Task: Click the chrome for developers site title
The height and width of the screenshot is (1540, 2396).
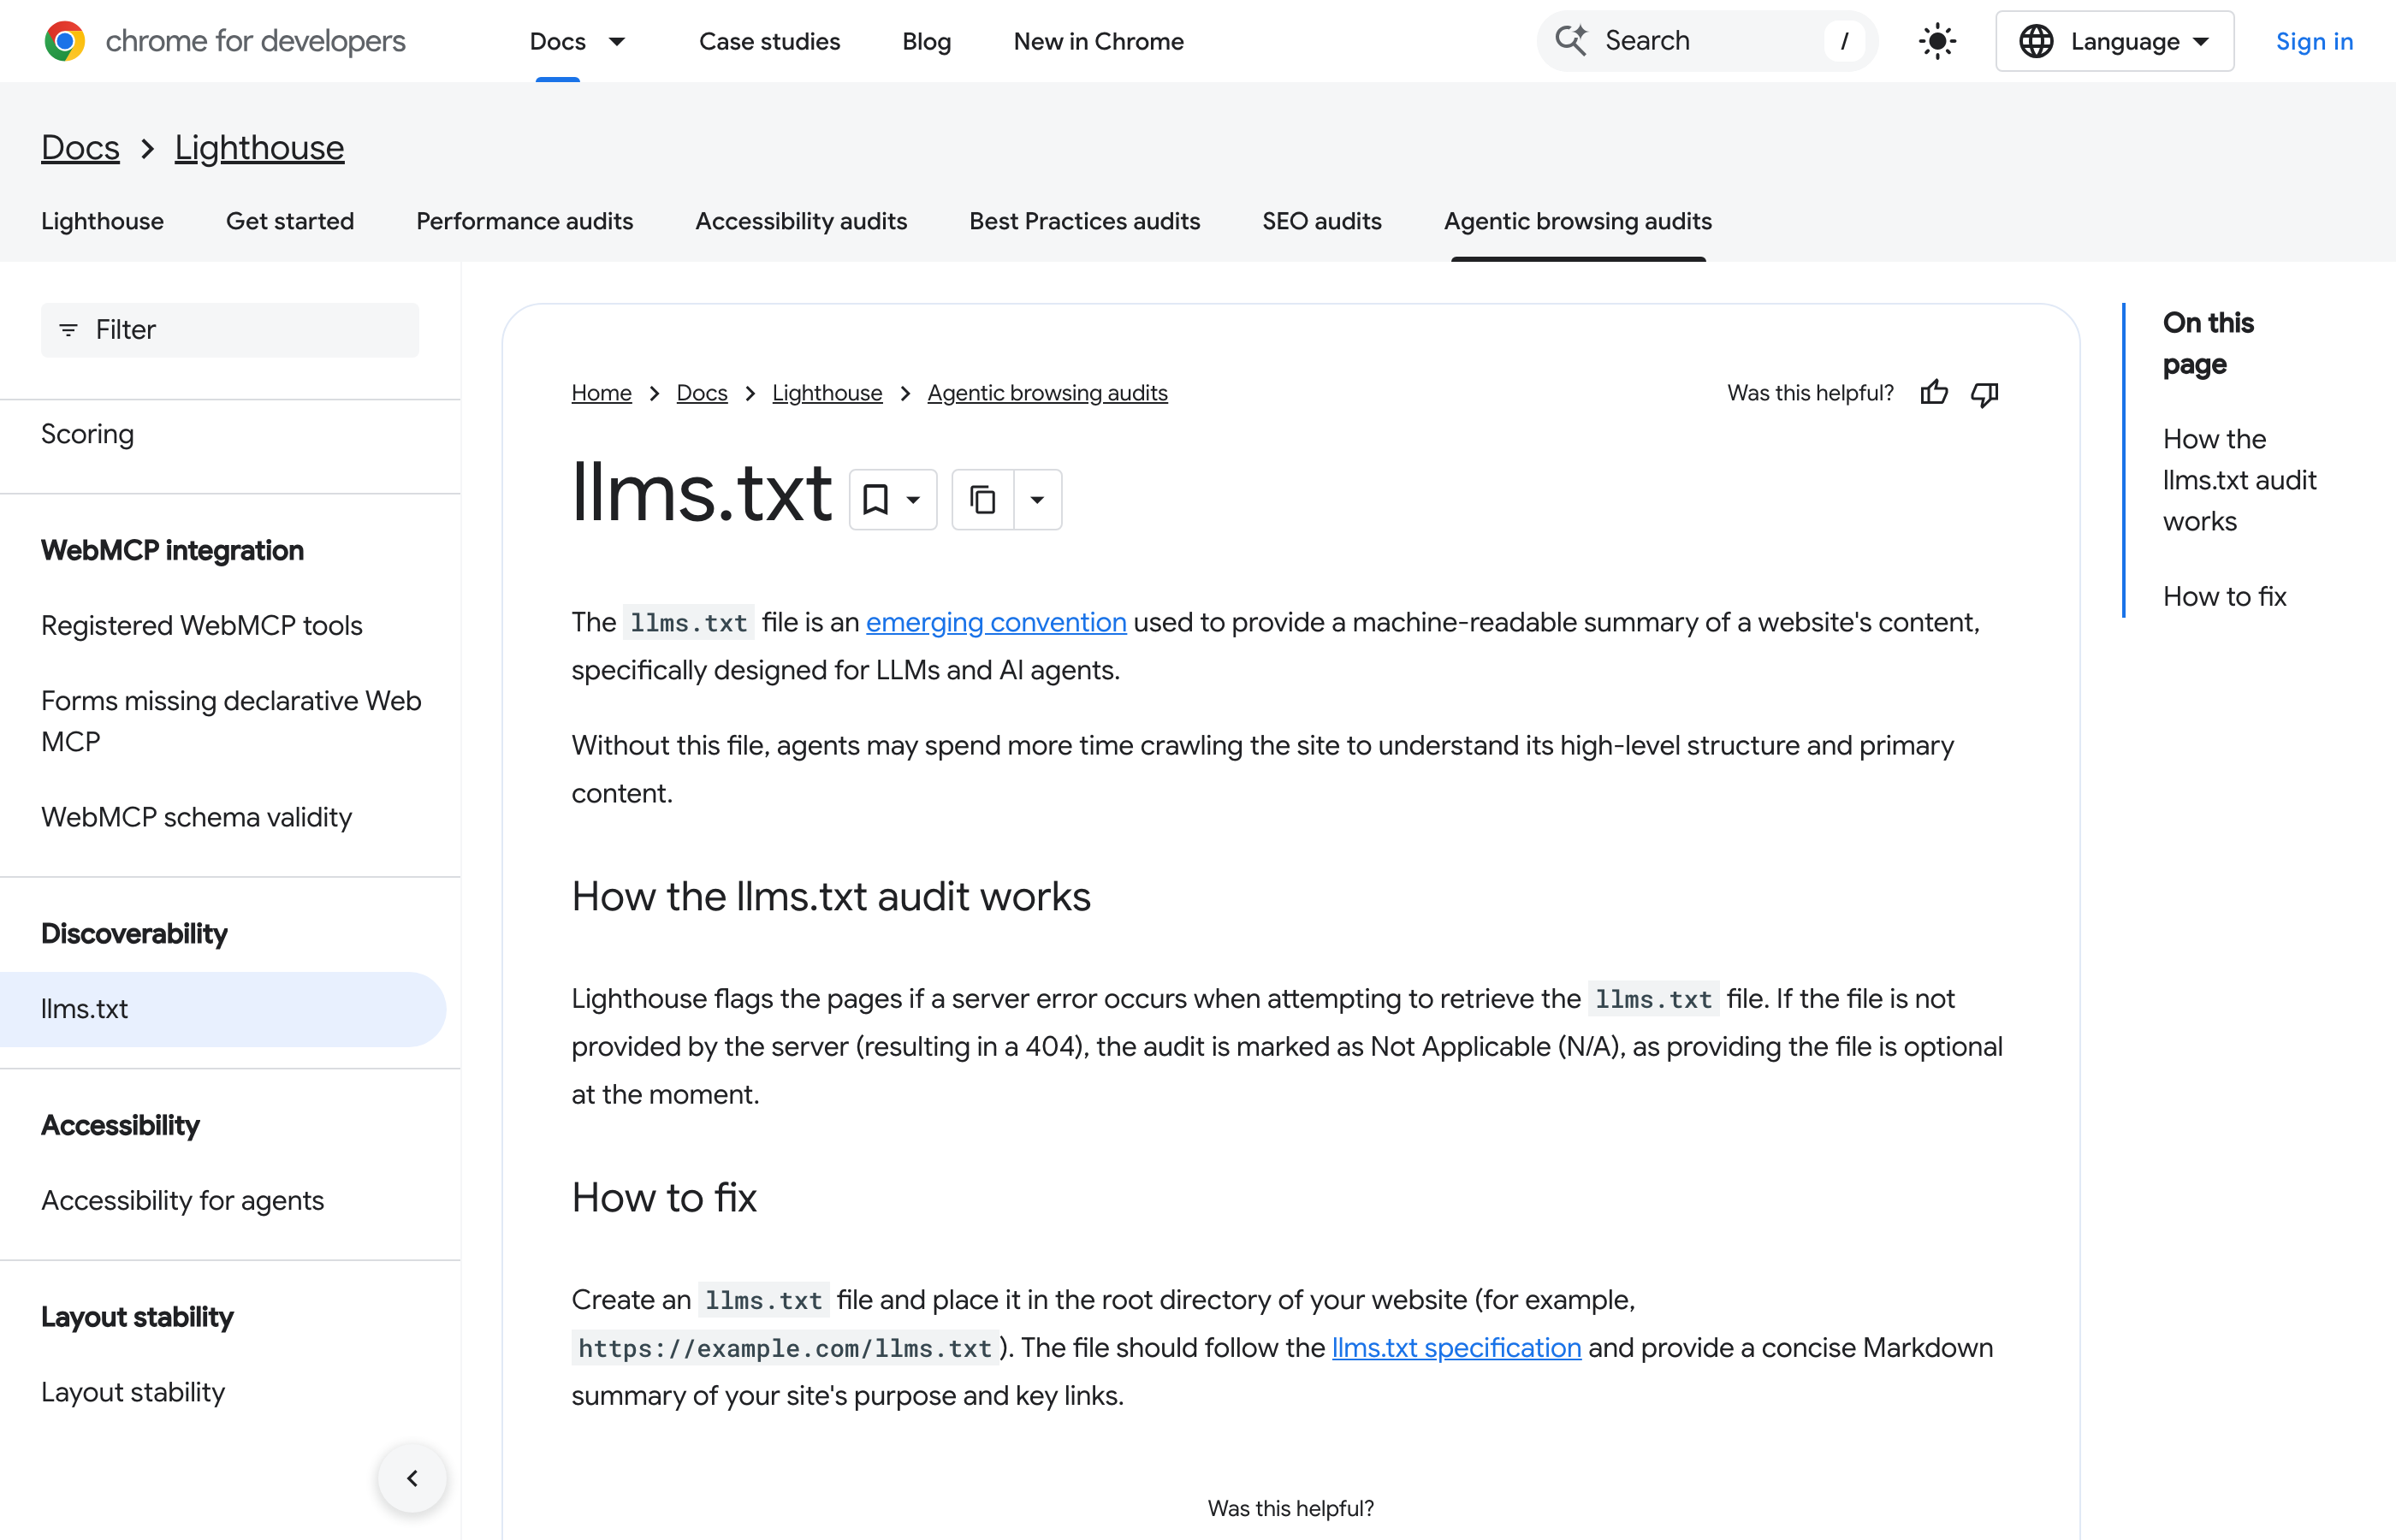Action: (255, 41)
